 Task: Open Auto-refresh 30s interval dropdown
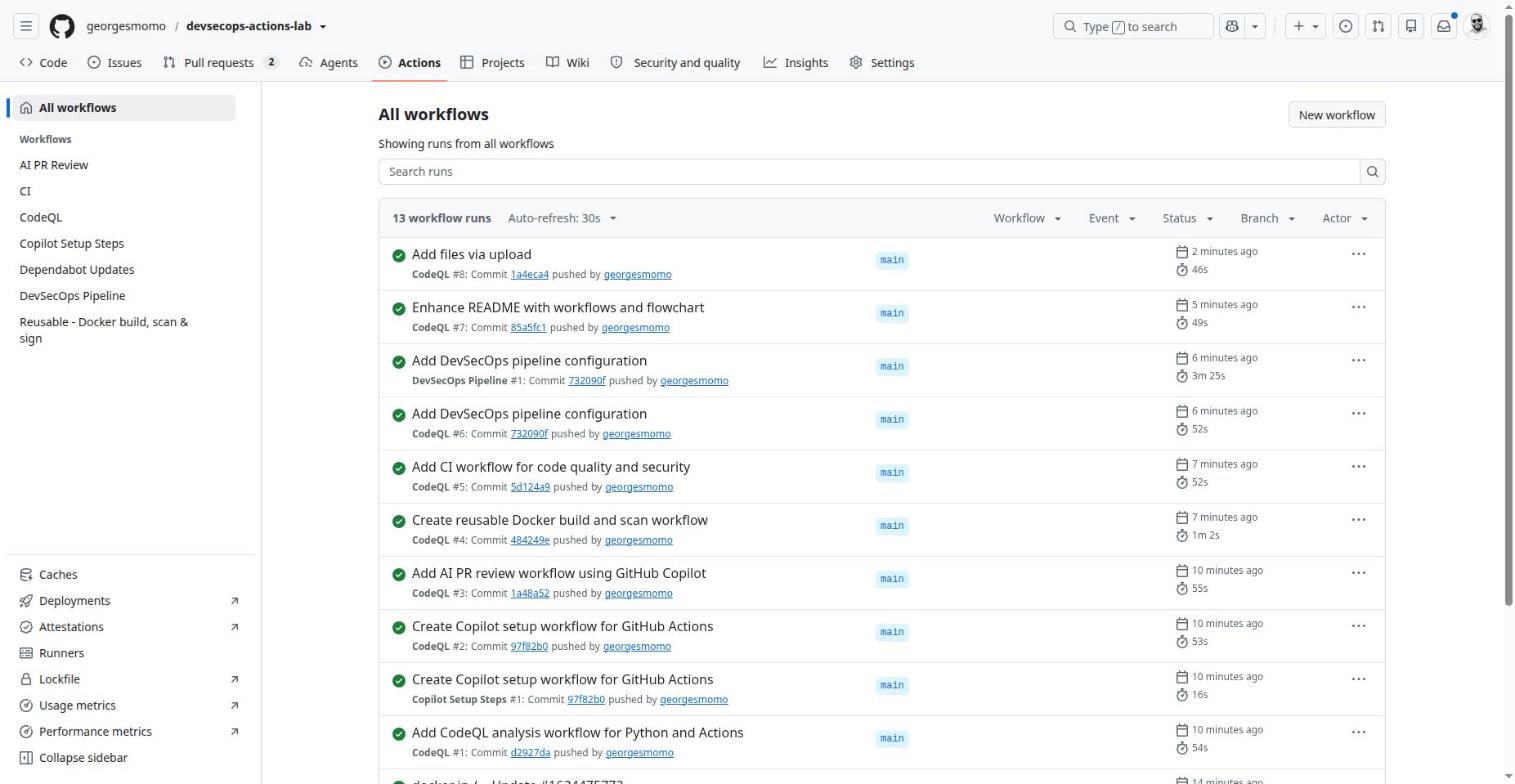(562, 218)
